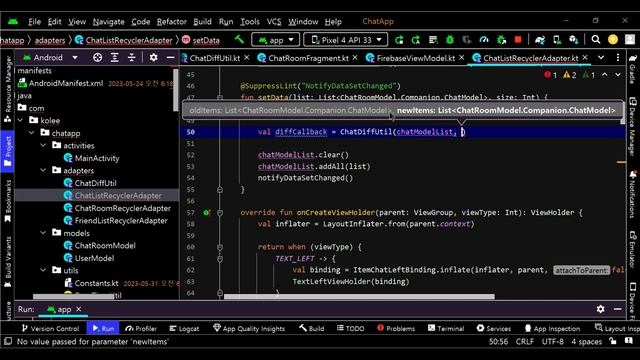
Task: Show hidden editor tabs chevron
Action: click(x=601, y=58)
